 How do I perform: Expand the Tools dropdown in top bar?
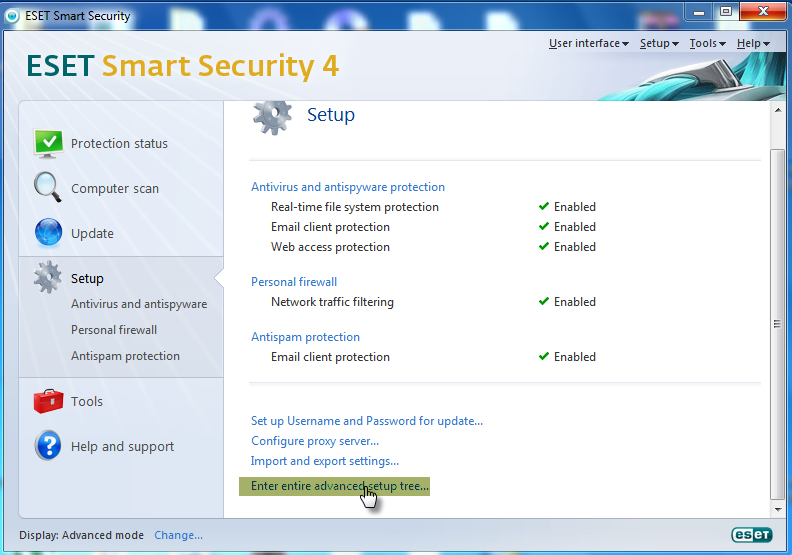707,44
